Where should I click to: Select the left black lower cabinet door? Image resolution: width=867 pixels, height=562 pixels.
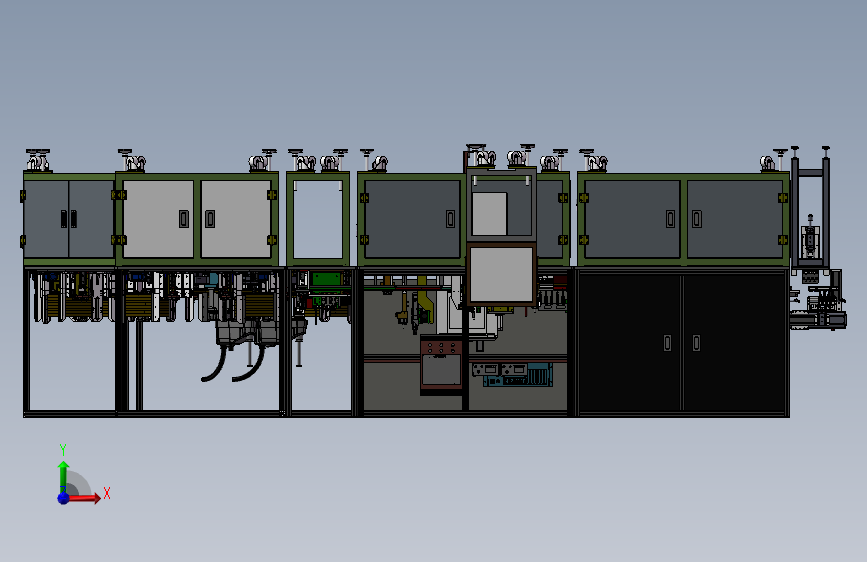[x=629, y=343]
